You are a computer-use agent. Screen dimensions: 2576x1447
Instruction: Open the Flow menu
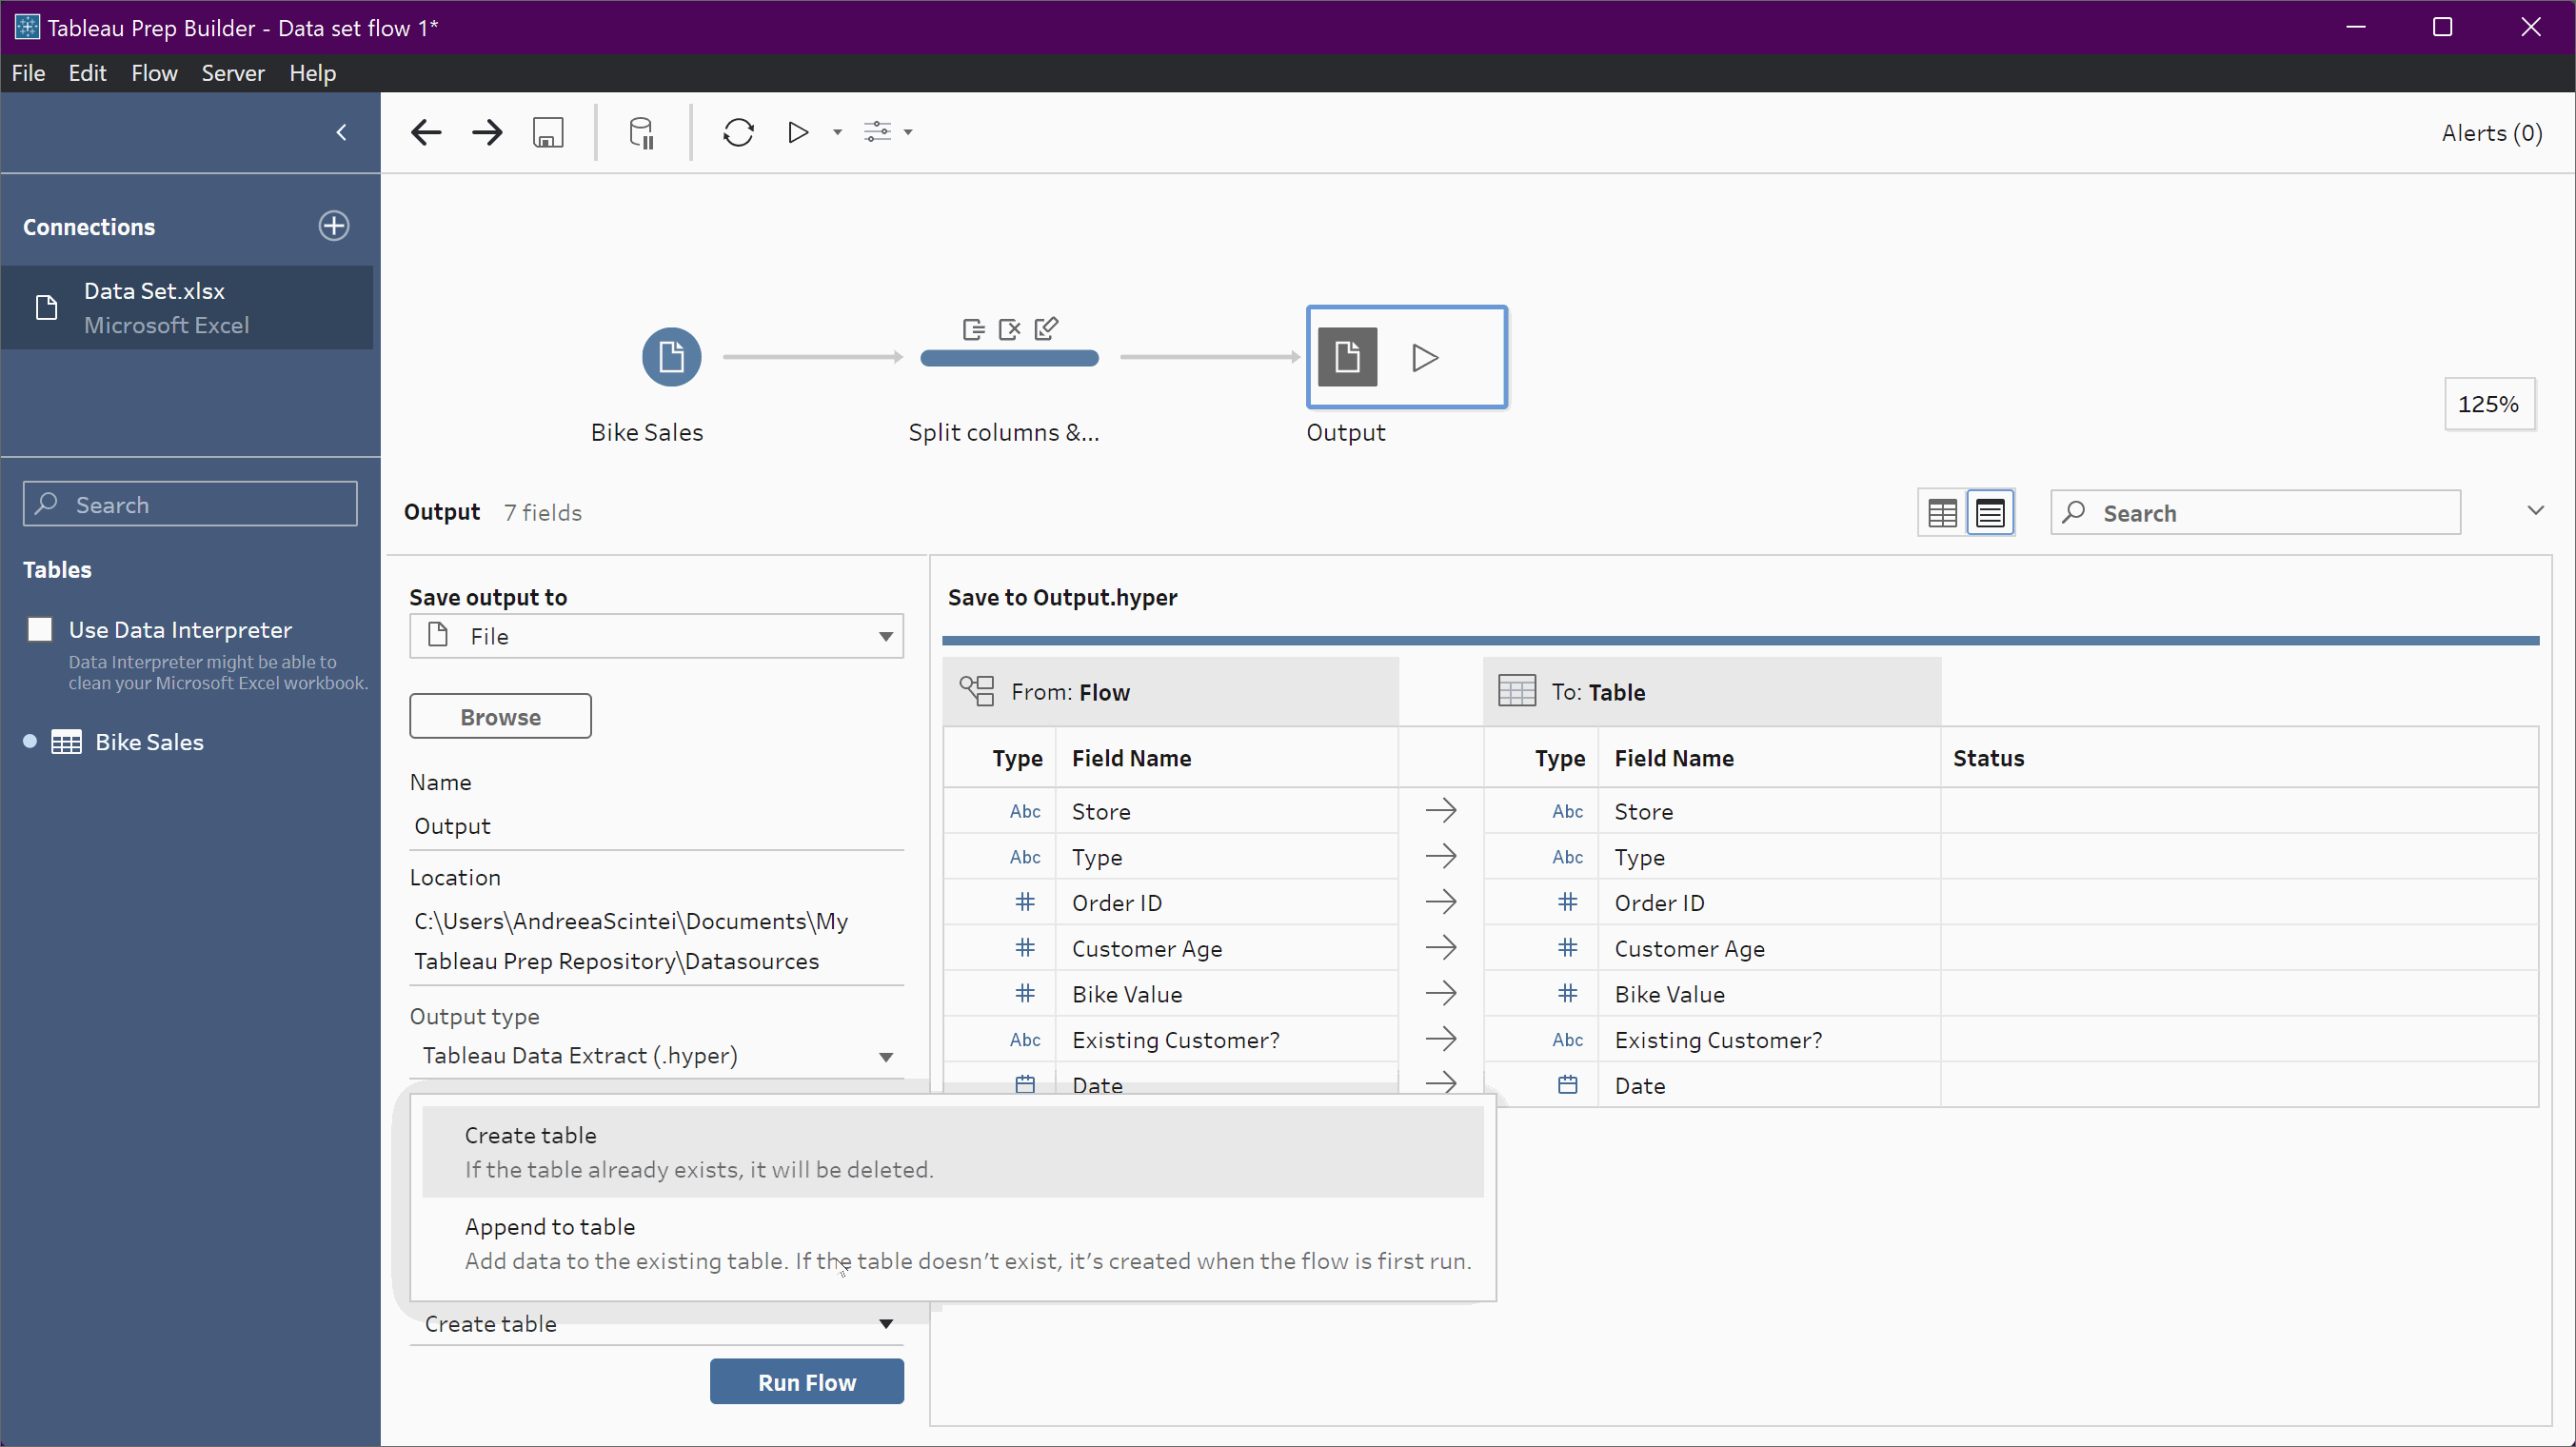point(154,73)
